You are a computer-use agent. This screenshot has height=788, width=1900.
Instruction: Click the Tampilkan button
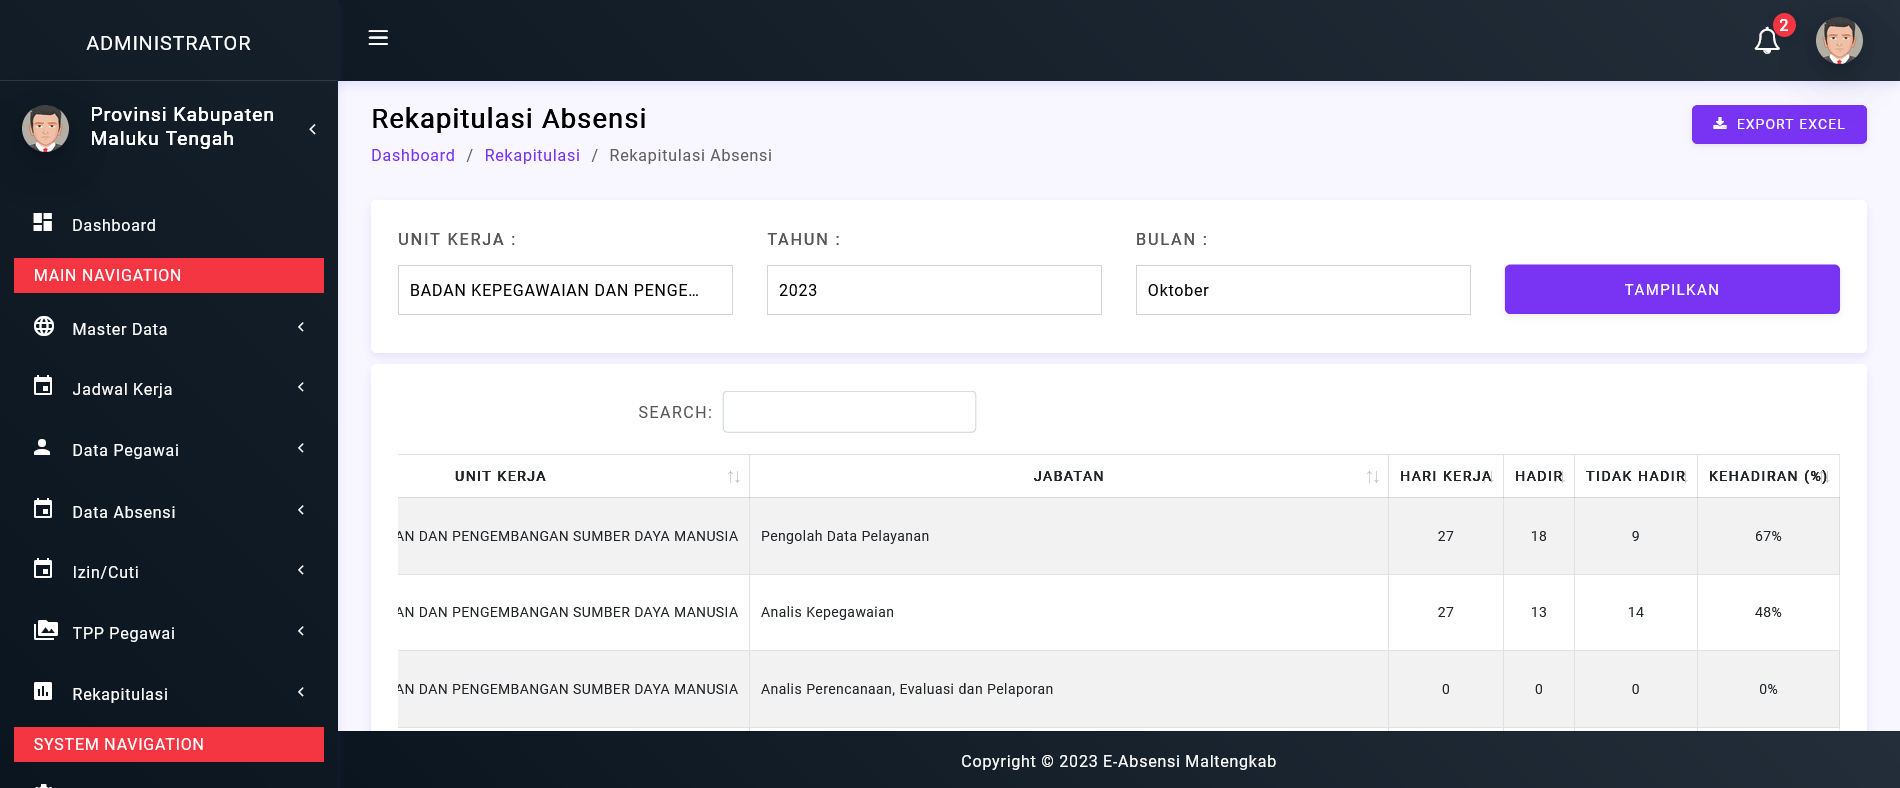1672,289
